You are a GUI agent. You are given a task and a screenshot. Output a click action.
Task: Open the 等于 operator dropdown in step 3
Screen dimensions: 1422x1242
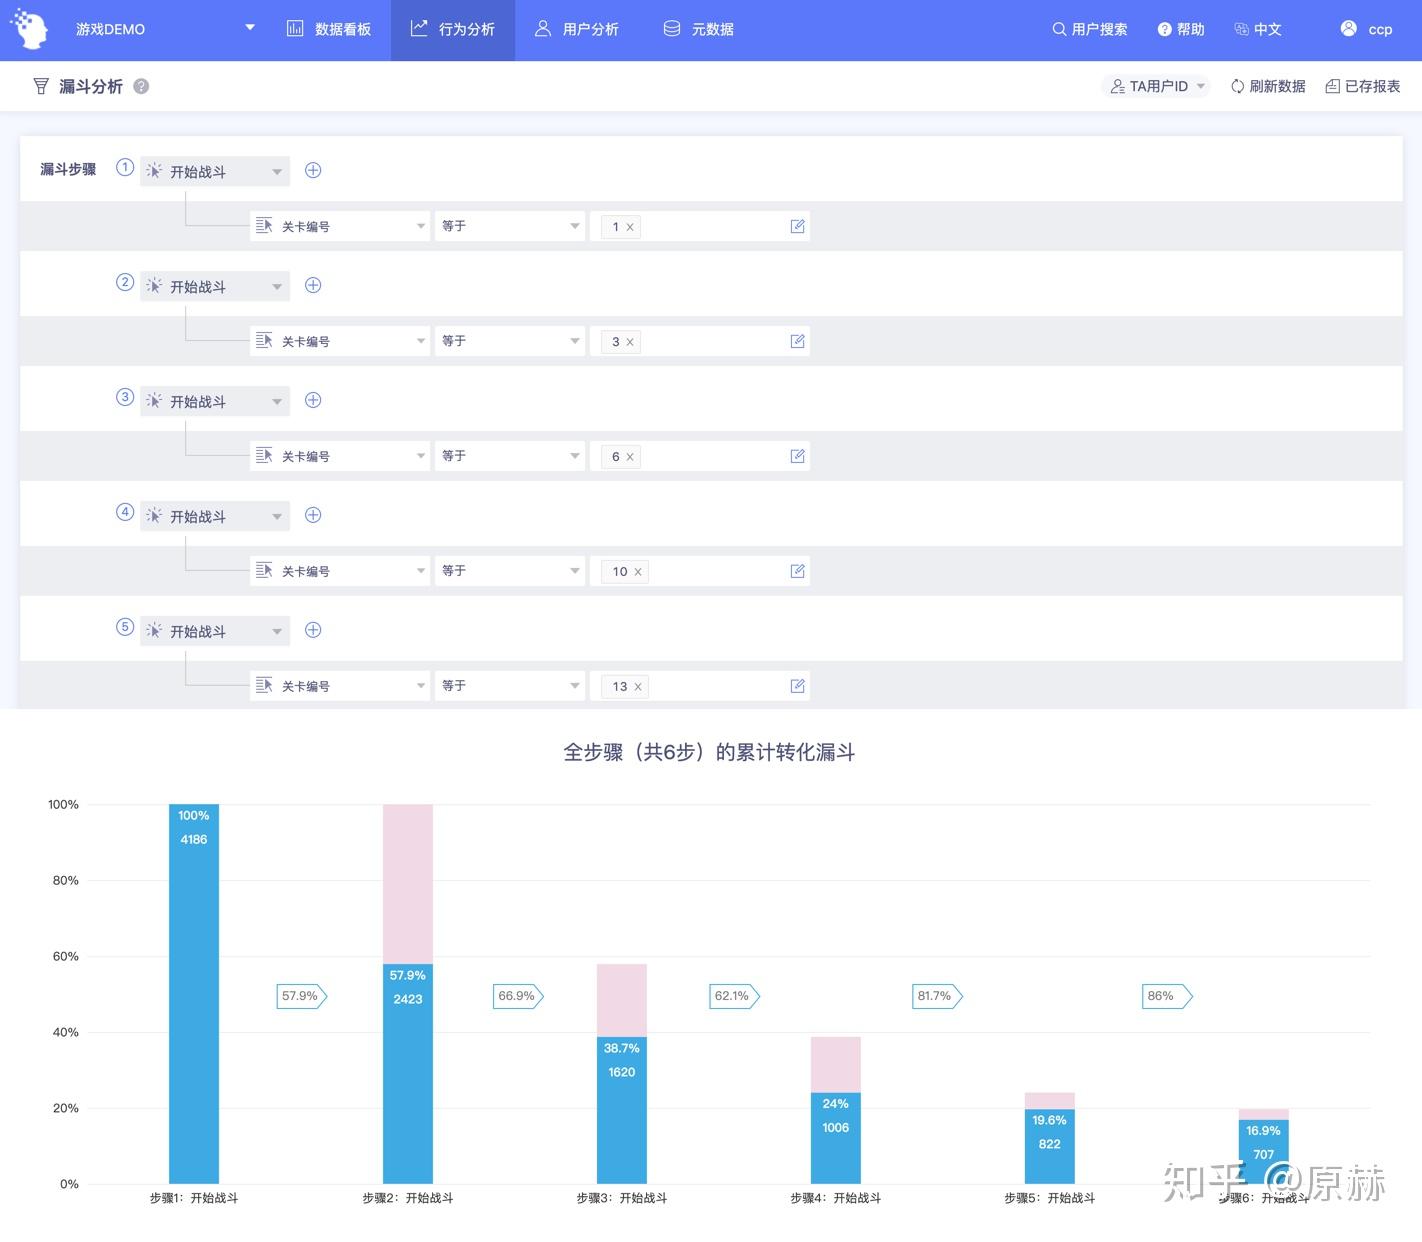coord(510,455)
